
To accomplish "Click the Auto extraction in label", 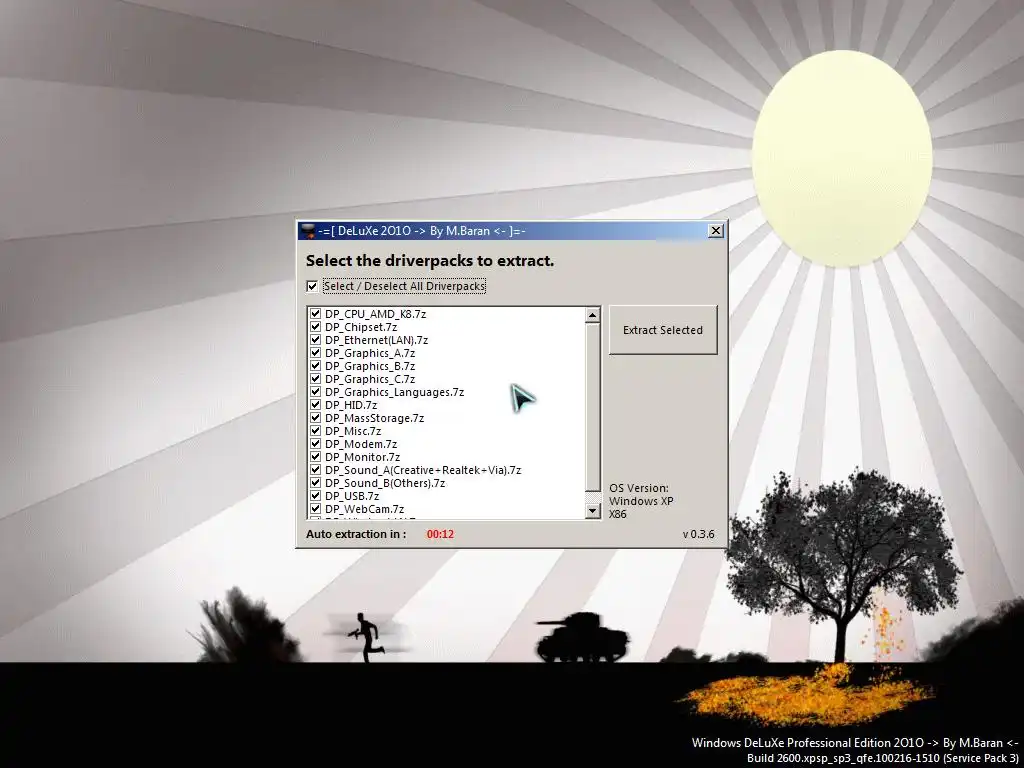I will pyautogui.click(x=356, y=534).
